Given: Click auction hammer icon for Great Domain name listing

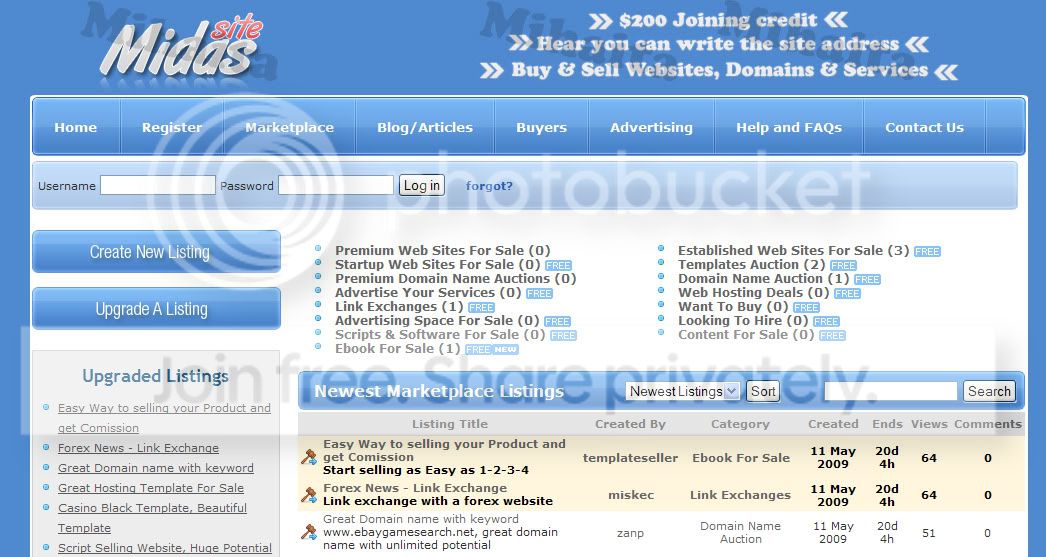Looking at the screenshot, I should pyautogui.click(x=309, y=532).
